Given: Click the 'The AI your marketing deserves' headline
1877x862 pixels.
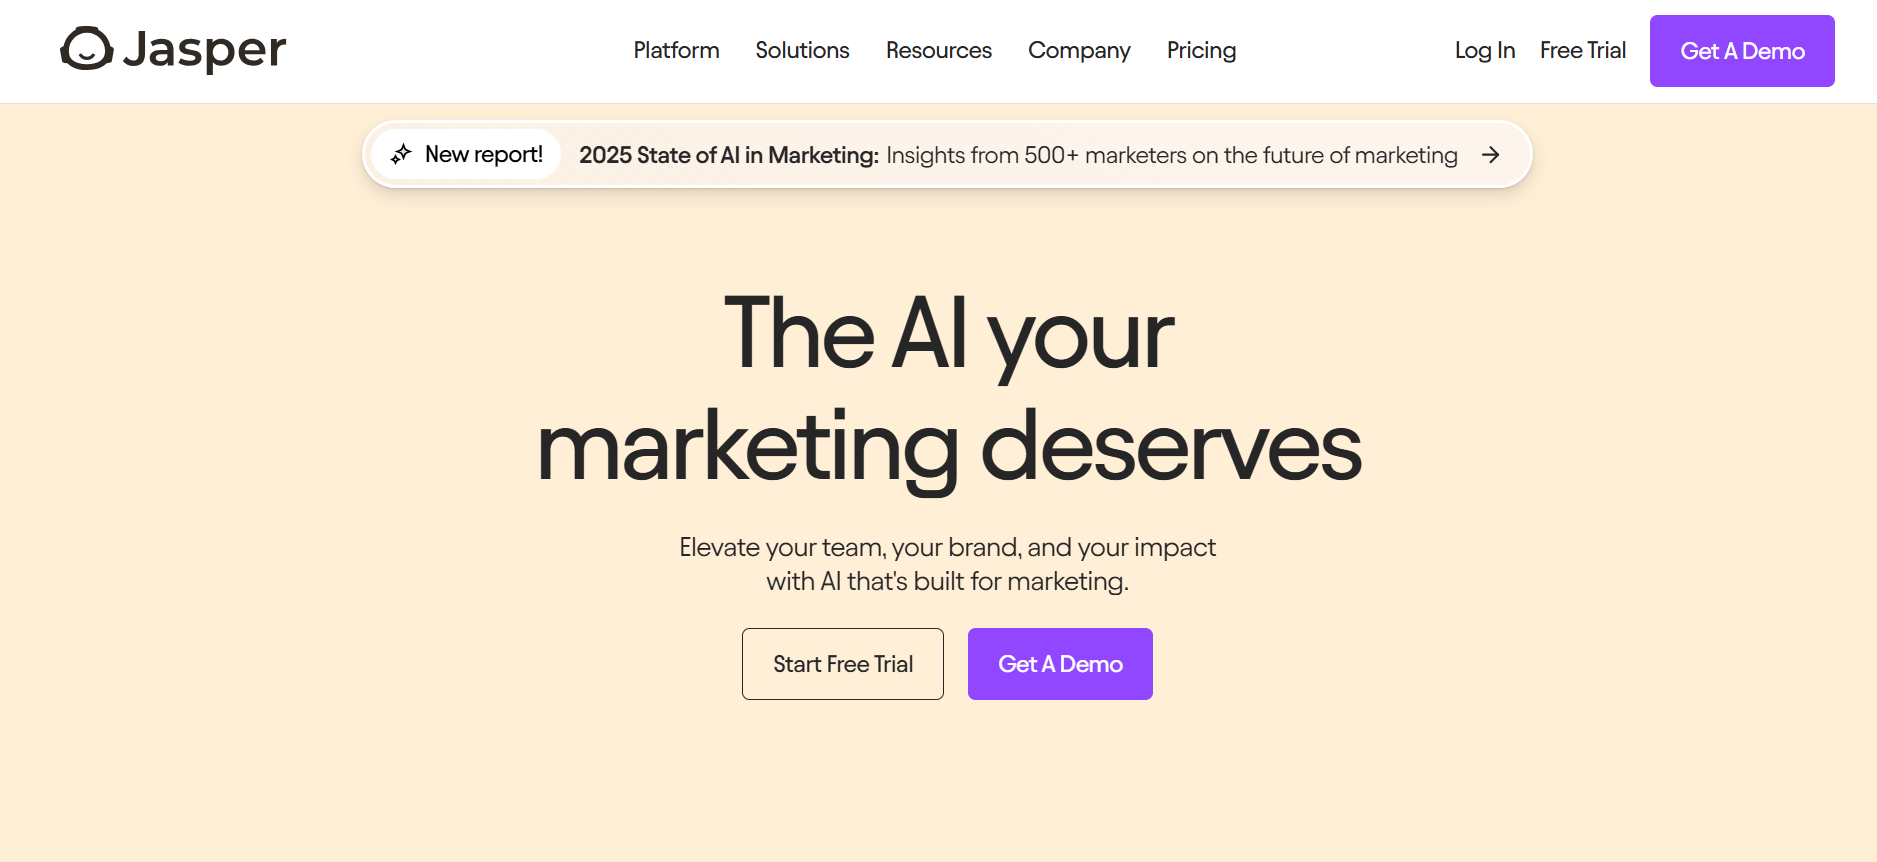Looking at the screenshot, I should [948, 388].
